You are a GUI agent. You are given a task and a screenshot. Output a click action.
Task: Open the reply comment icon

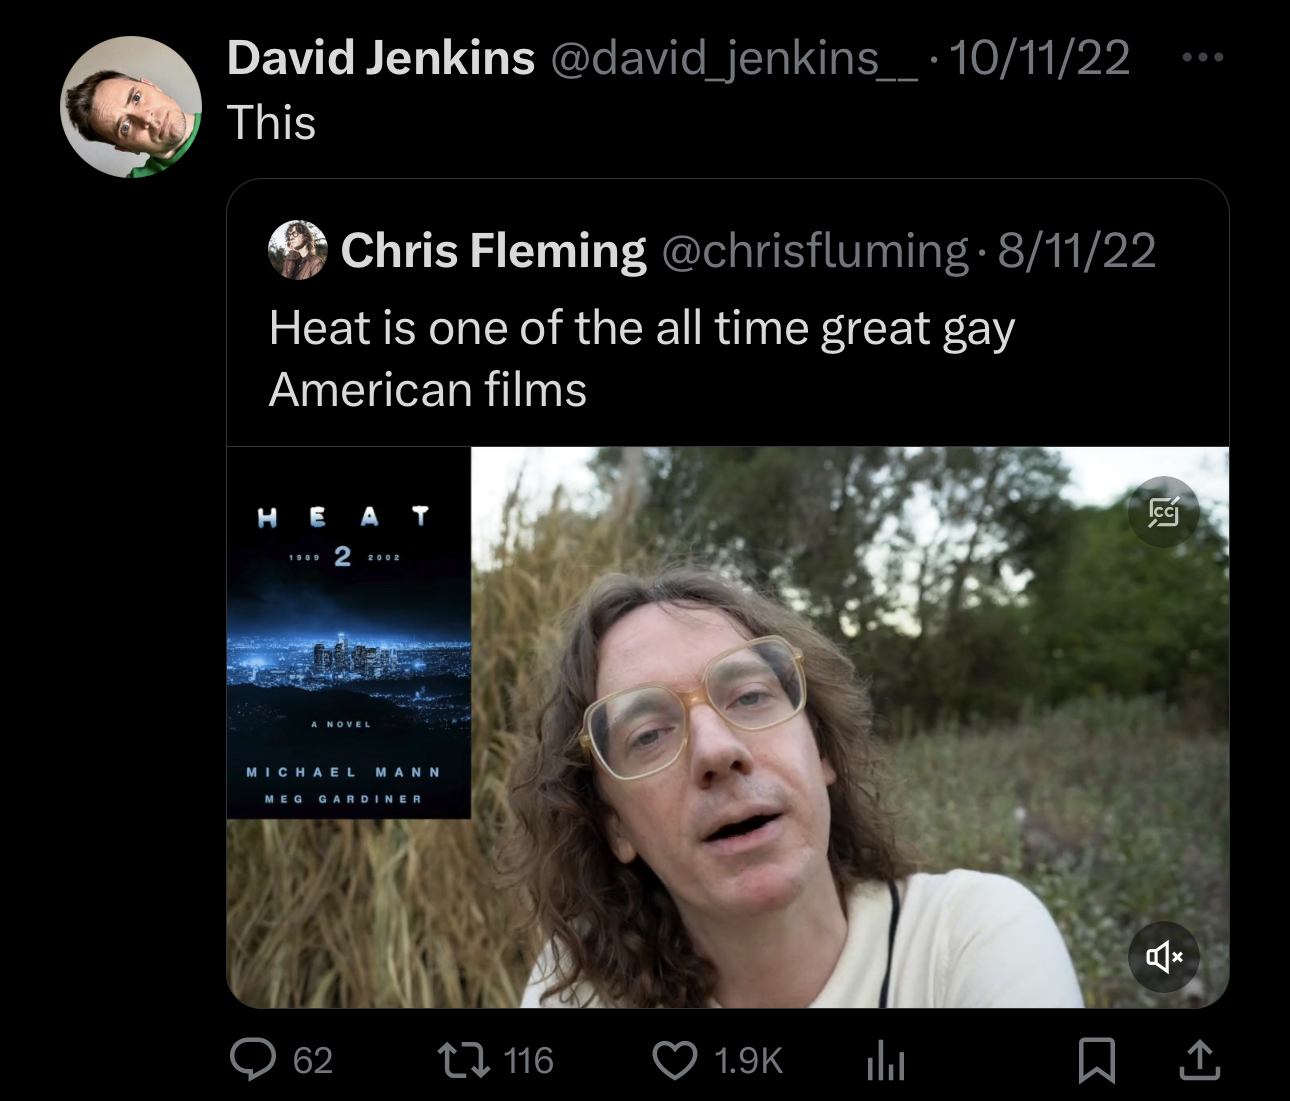[253, 1060]
